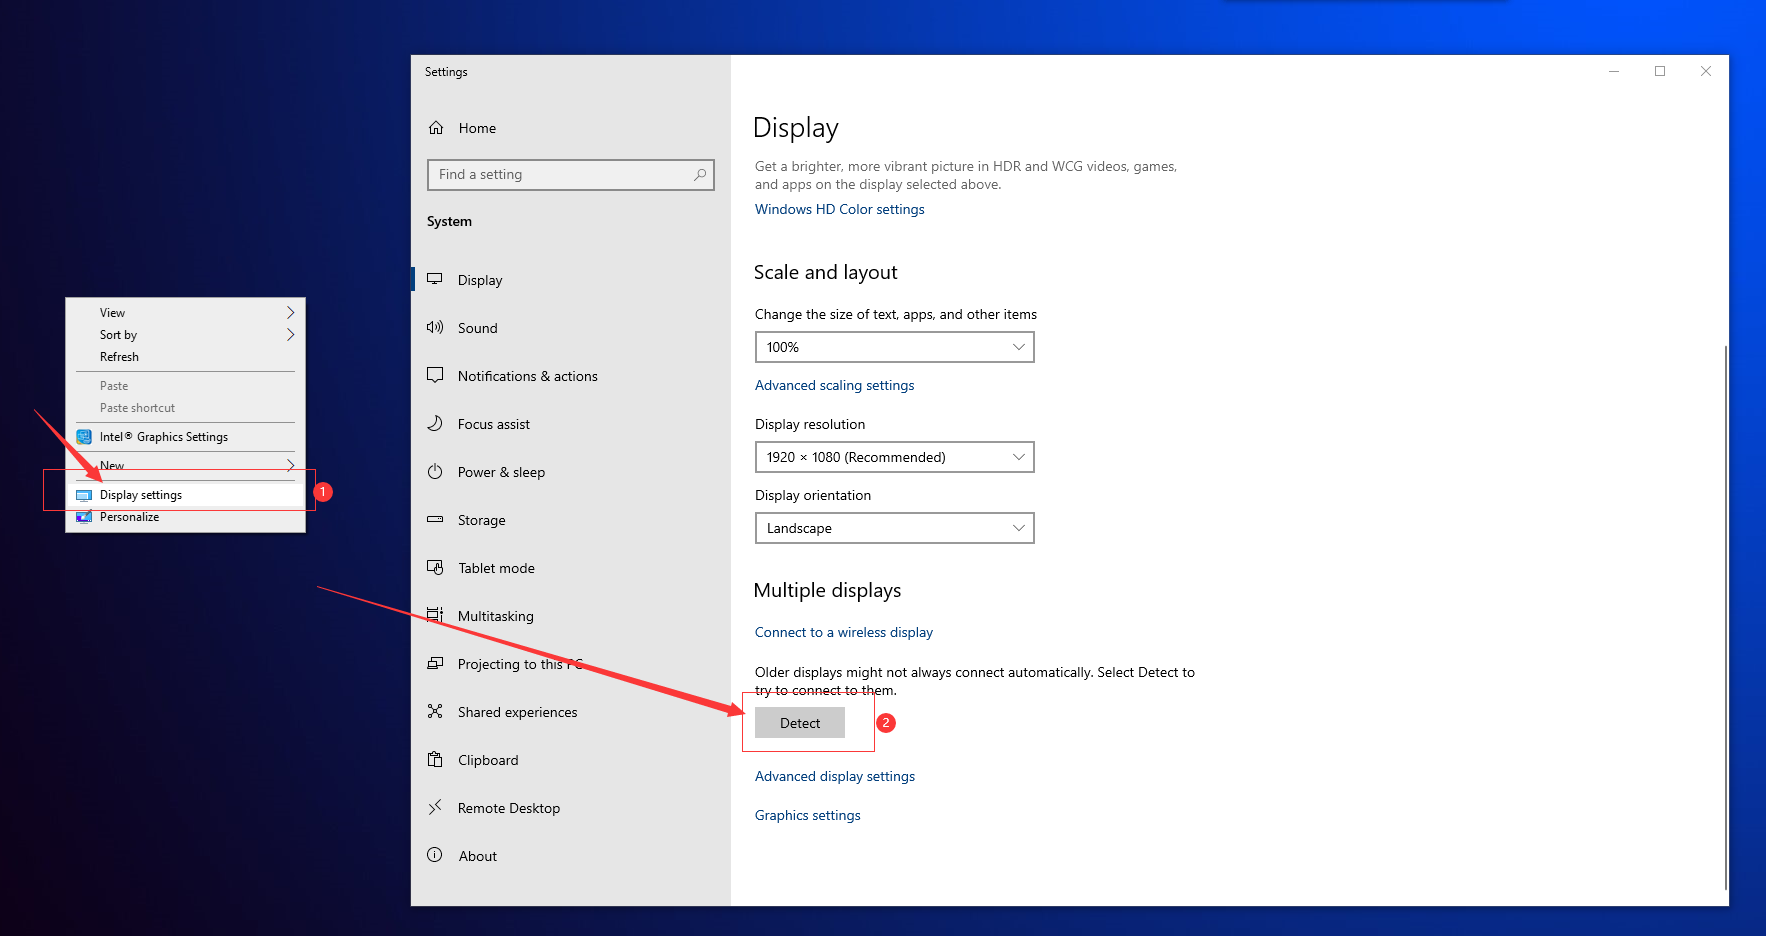Click Connect to a wireless display link

coord(844,632)
